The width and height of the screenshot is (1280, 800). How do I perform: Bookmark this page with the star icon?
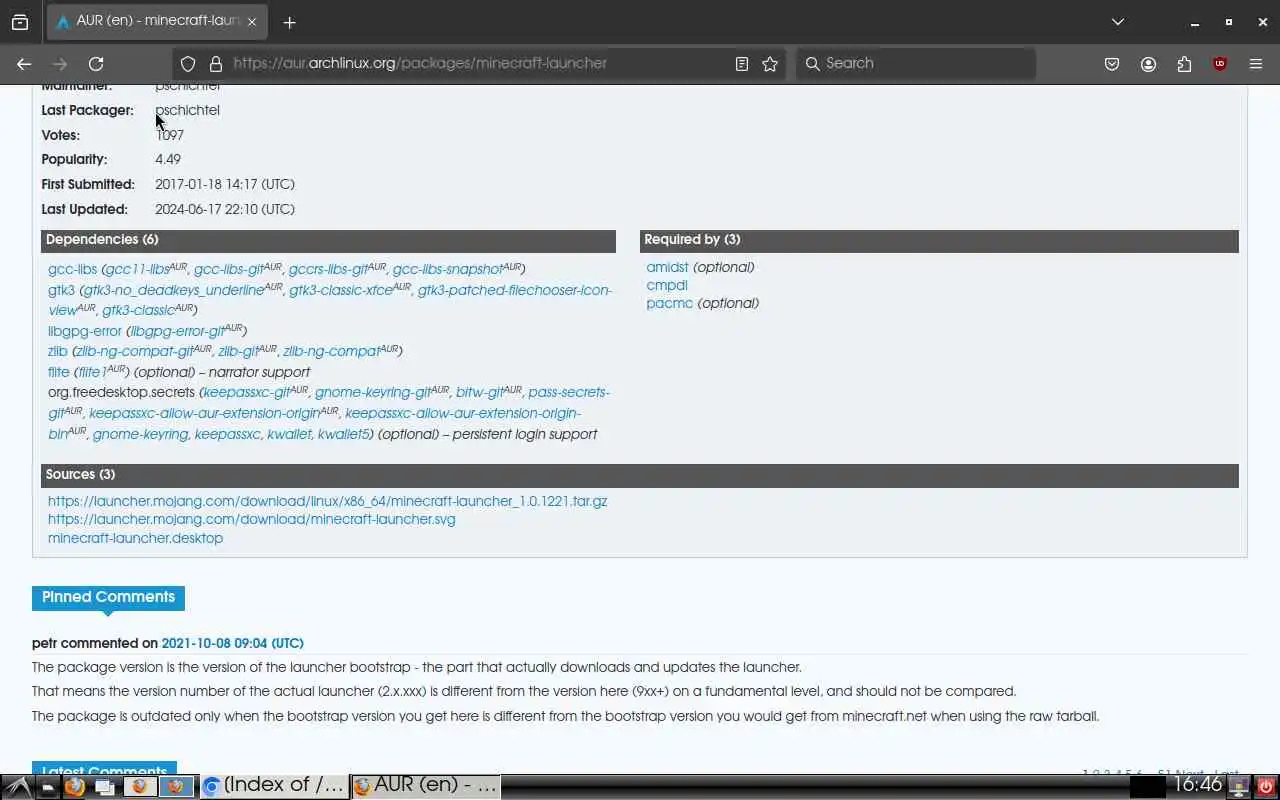click(x=770, y=63)
